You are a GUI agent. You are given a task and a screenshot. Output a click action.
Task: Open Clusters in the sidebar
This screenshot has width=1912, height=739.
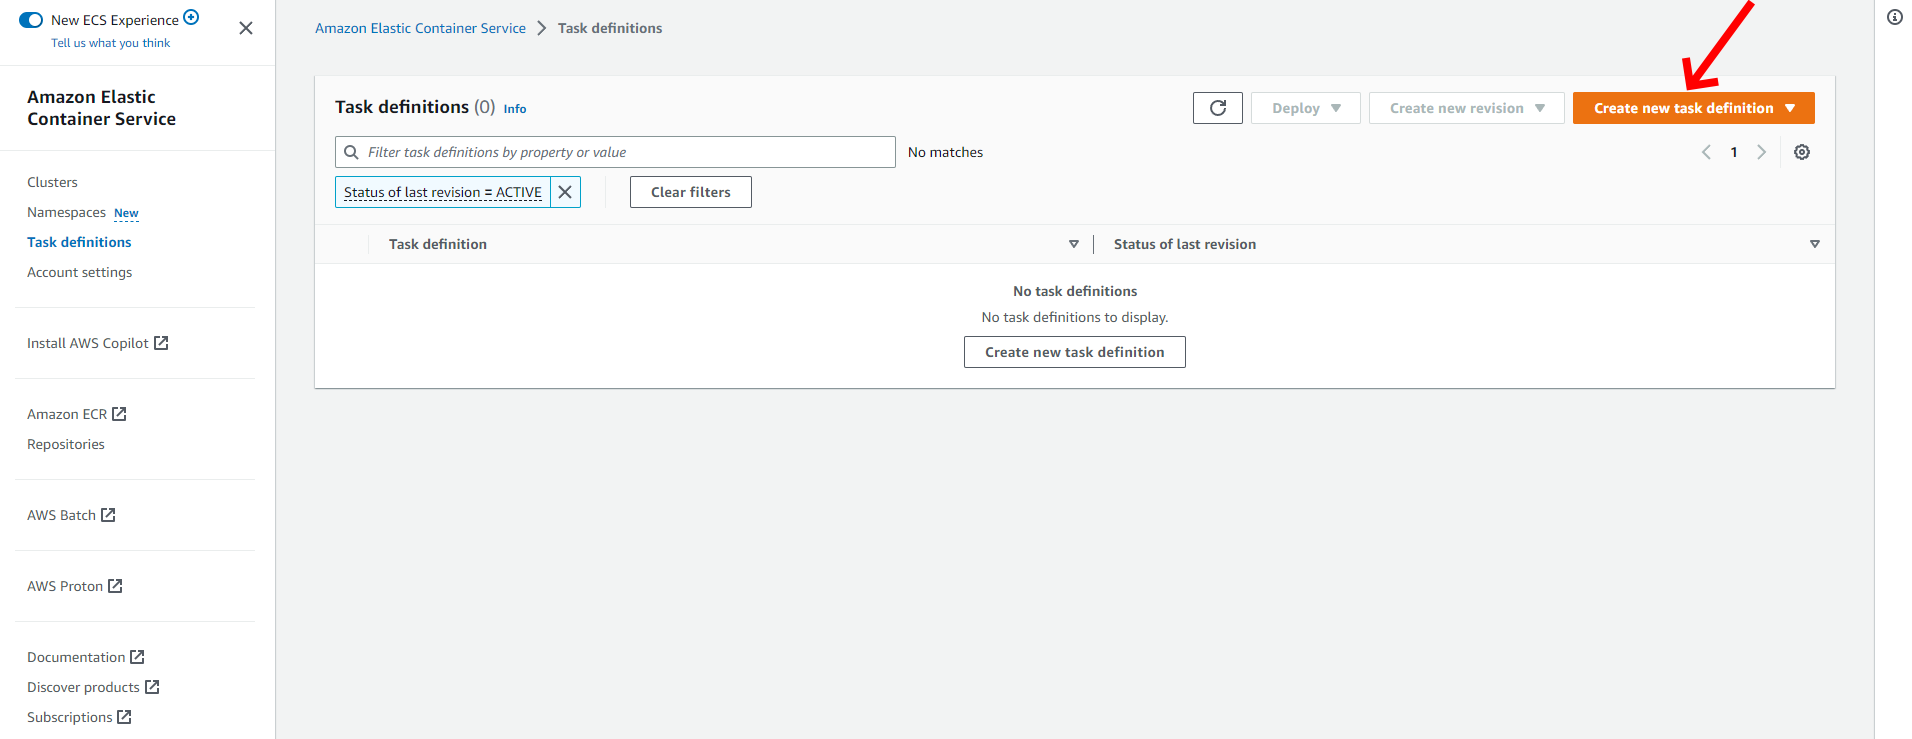pos(52,182)
